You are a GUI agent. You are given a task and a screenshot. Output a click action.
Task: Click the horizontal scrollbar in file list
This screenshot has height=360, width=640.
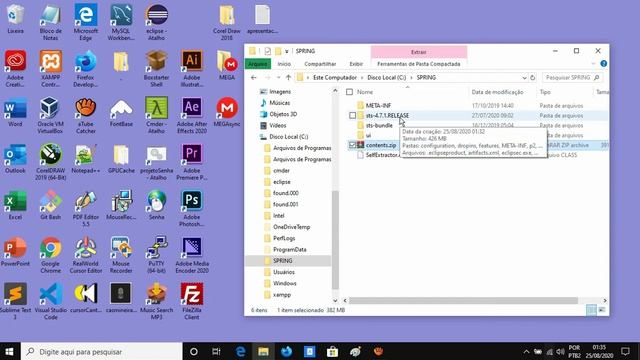463,301
